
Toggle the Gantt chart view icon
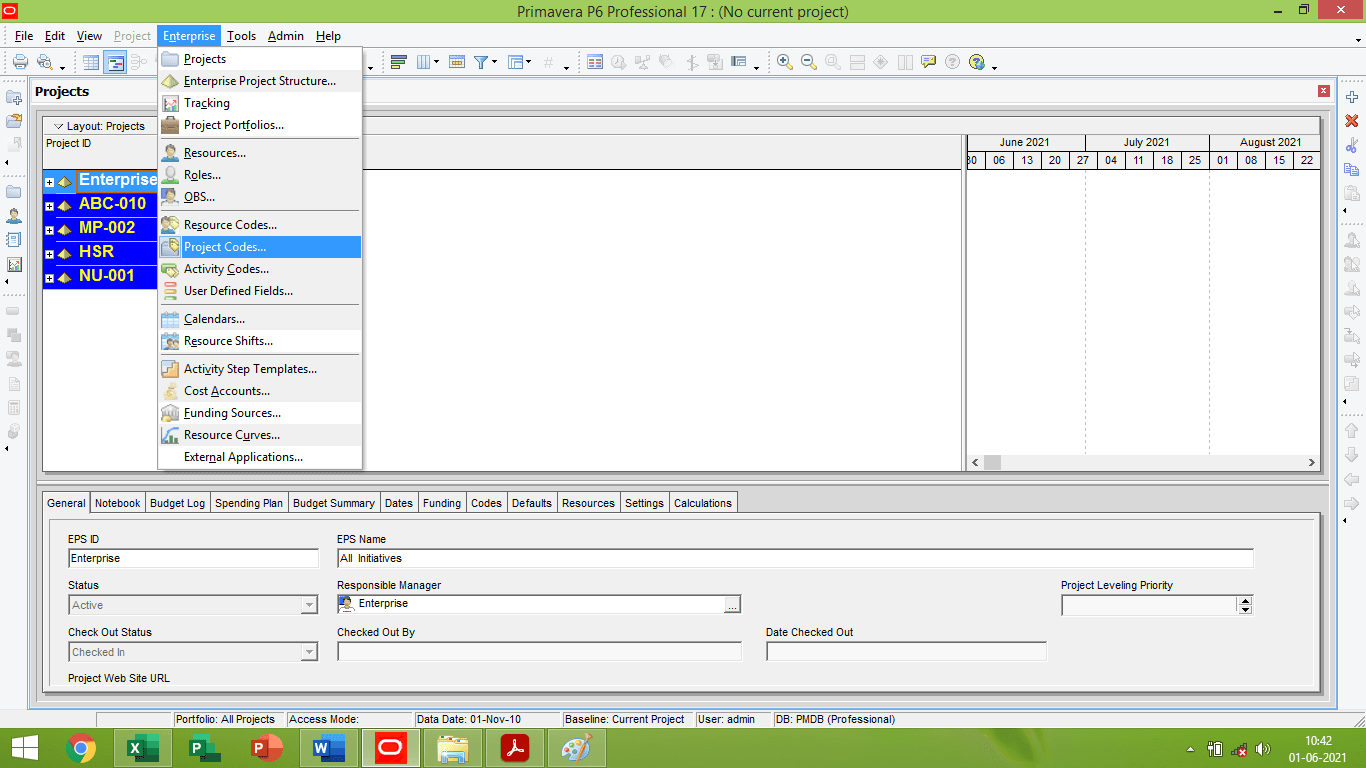(x=115, y=62)
